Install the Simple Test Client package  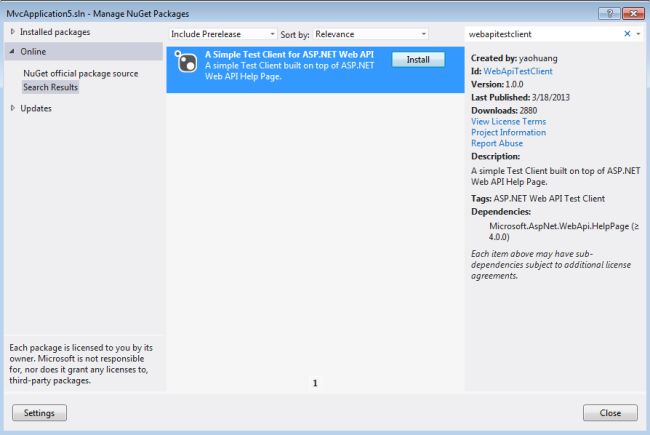click(418, 60)
